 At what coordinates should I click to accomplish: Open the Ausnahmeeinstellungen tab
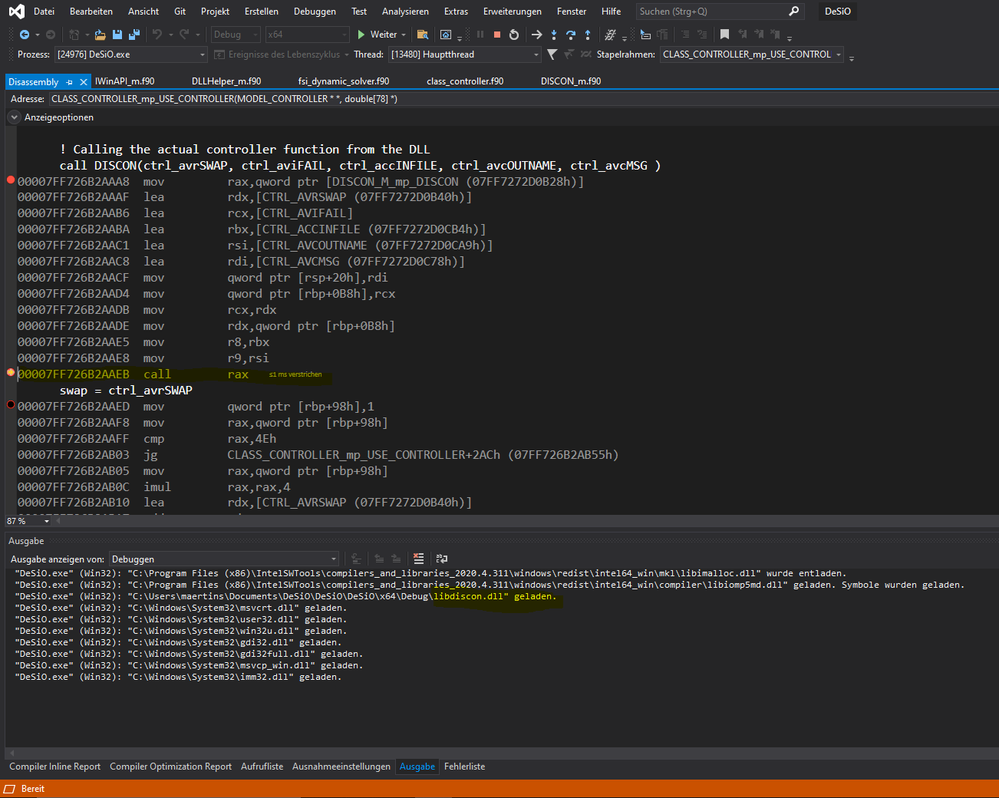click(x=341, y=766)
